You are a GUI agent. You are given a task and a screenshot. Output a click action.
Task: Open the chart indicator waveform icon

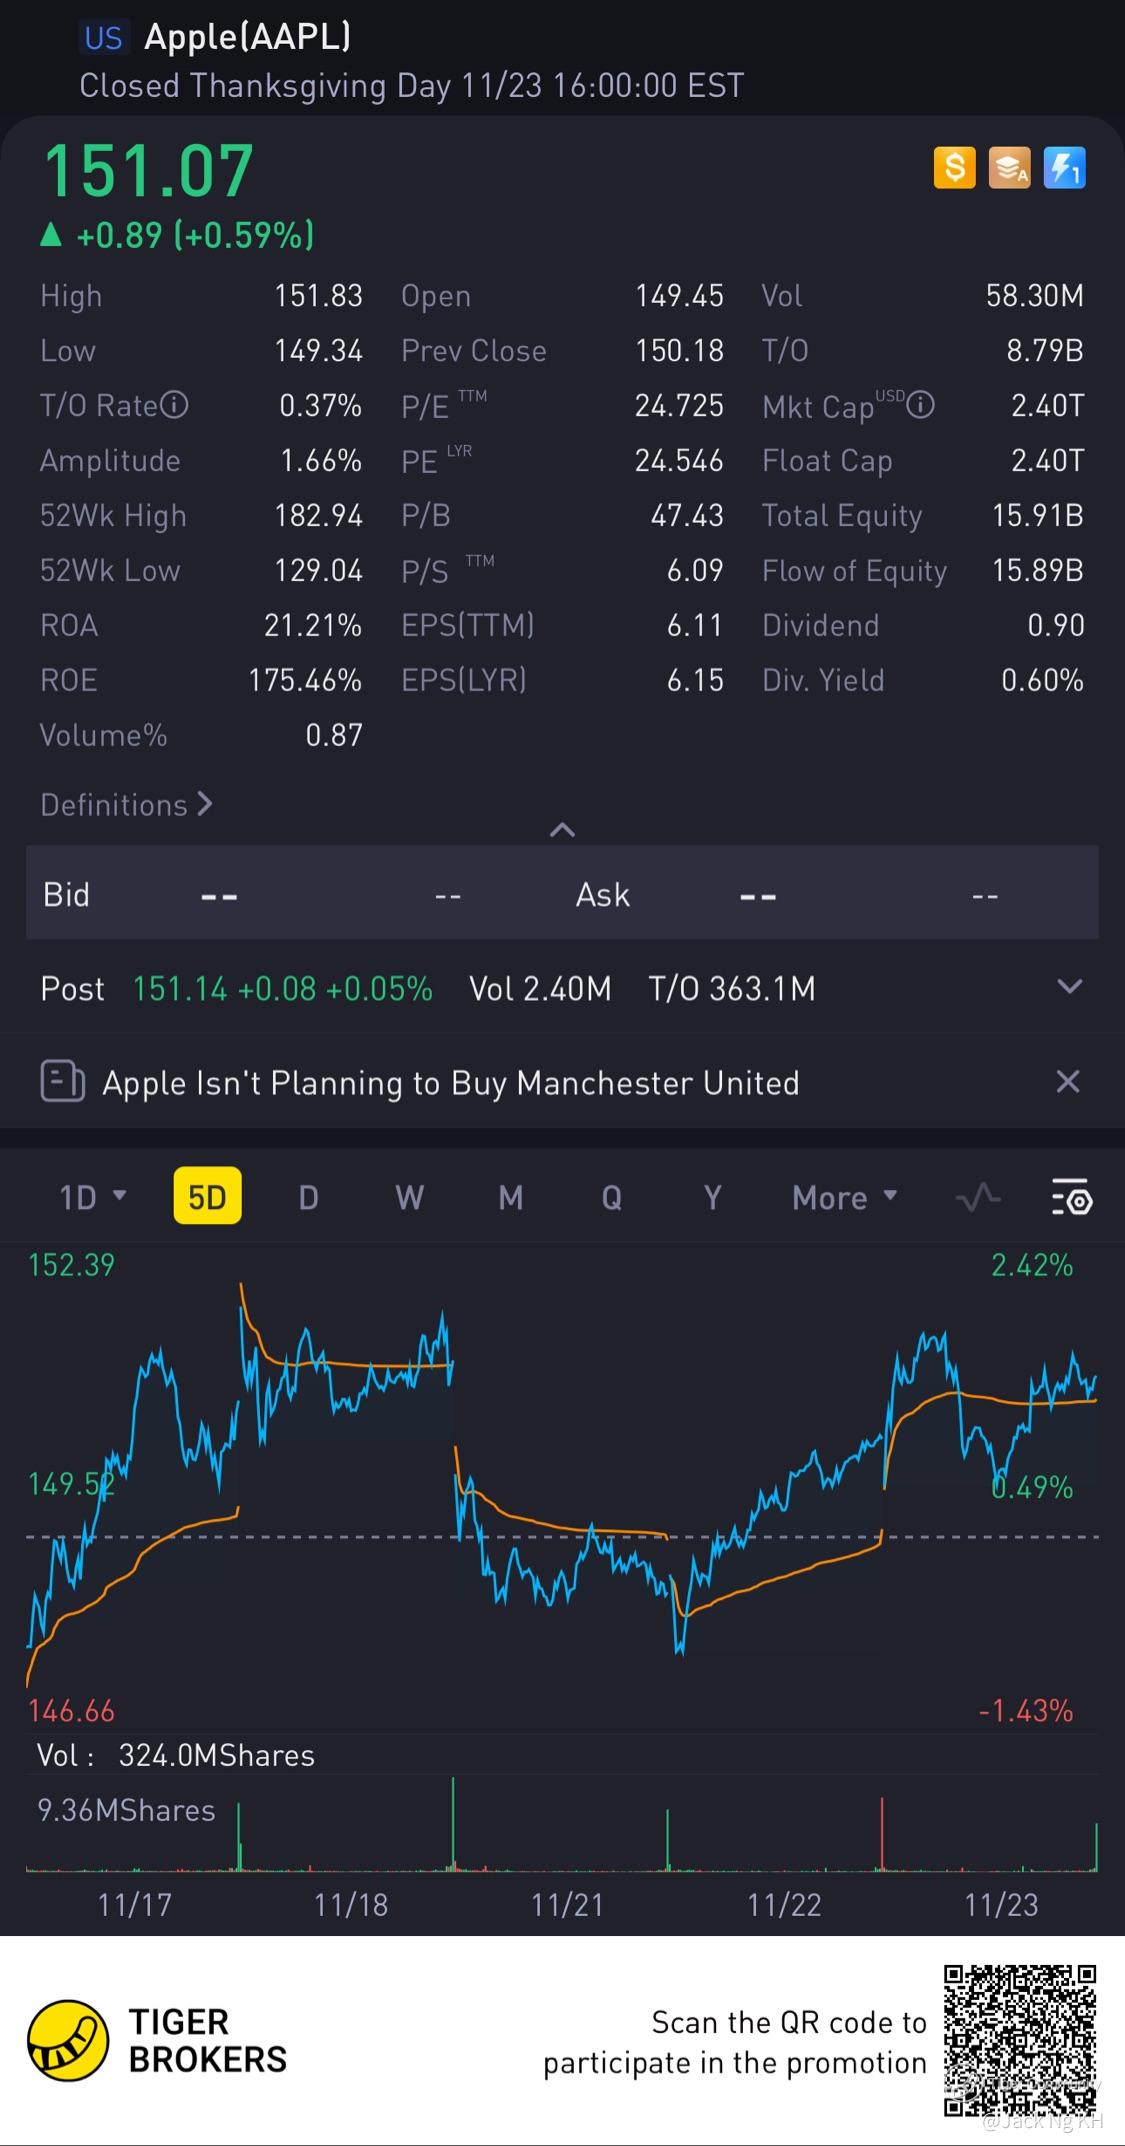point(977,1197)
